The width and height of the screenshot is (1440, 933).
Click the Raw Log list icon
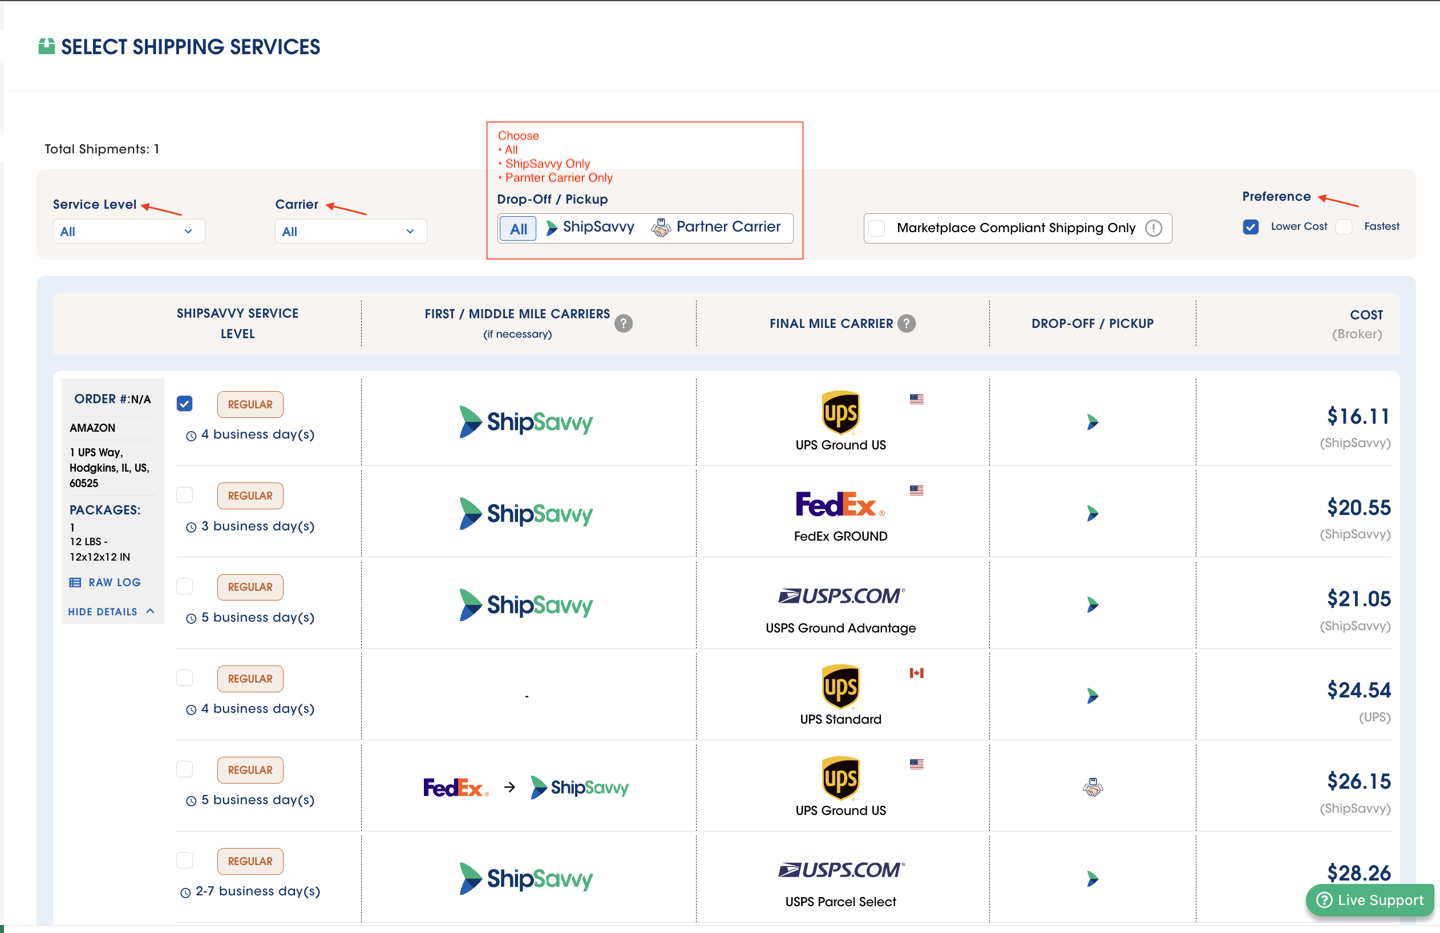pyautogui.click(x=75, y=582)
